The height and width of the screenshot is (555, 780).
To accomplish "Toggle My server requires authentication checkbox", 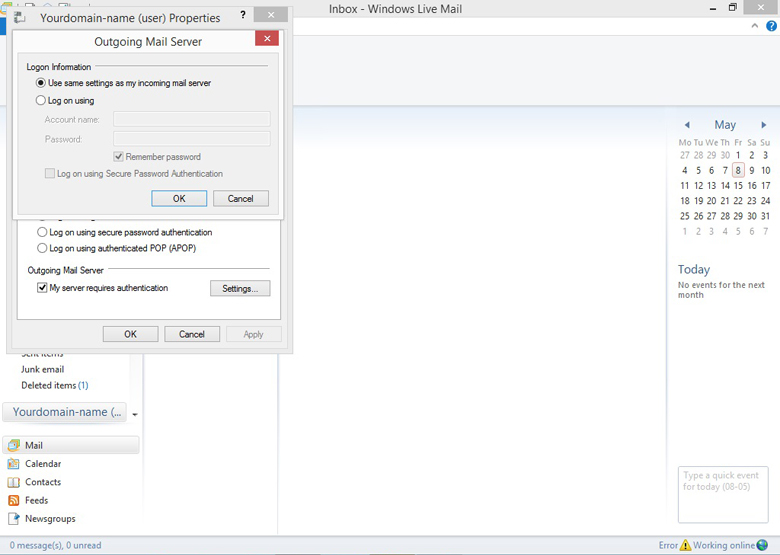I will coord(42,288).
